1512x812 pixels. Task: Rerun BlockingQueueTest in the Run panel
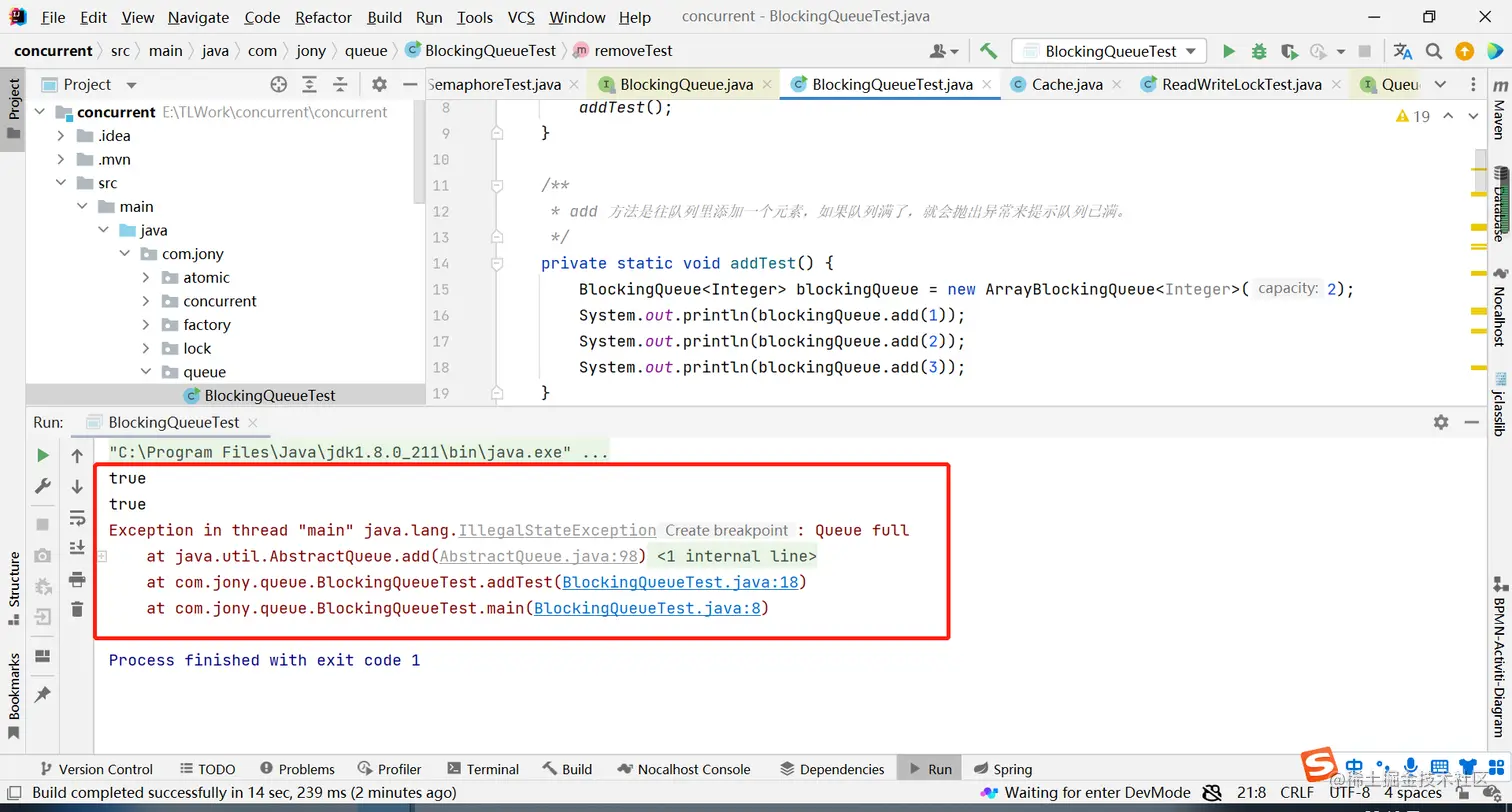tap(42, 456)
